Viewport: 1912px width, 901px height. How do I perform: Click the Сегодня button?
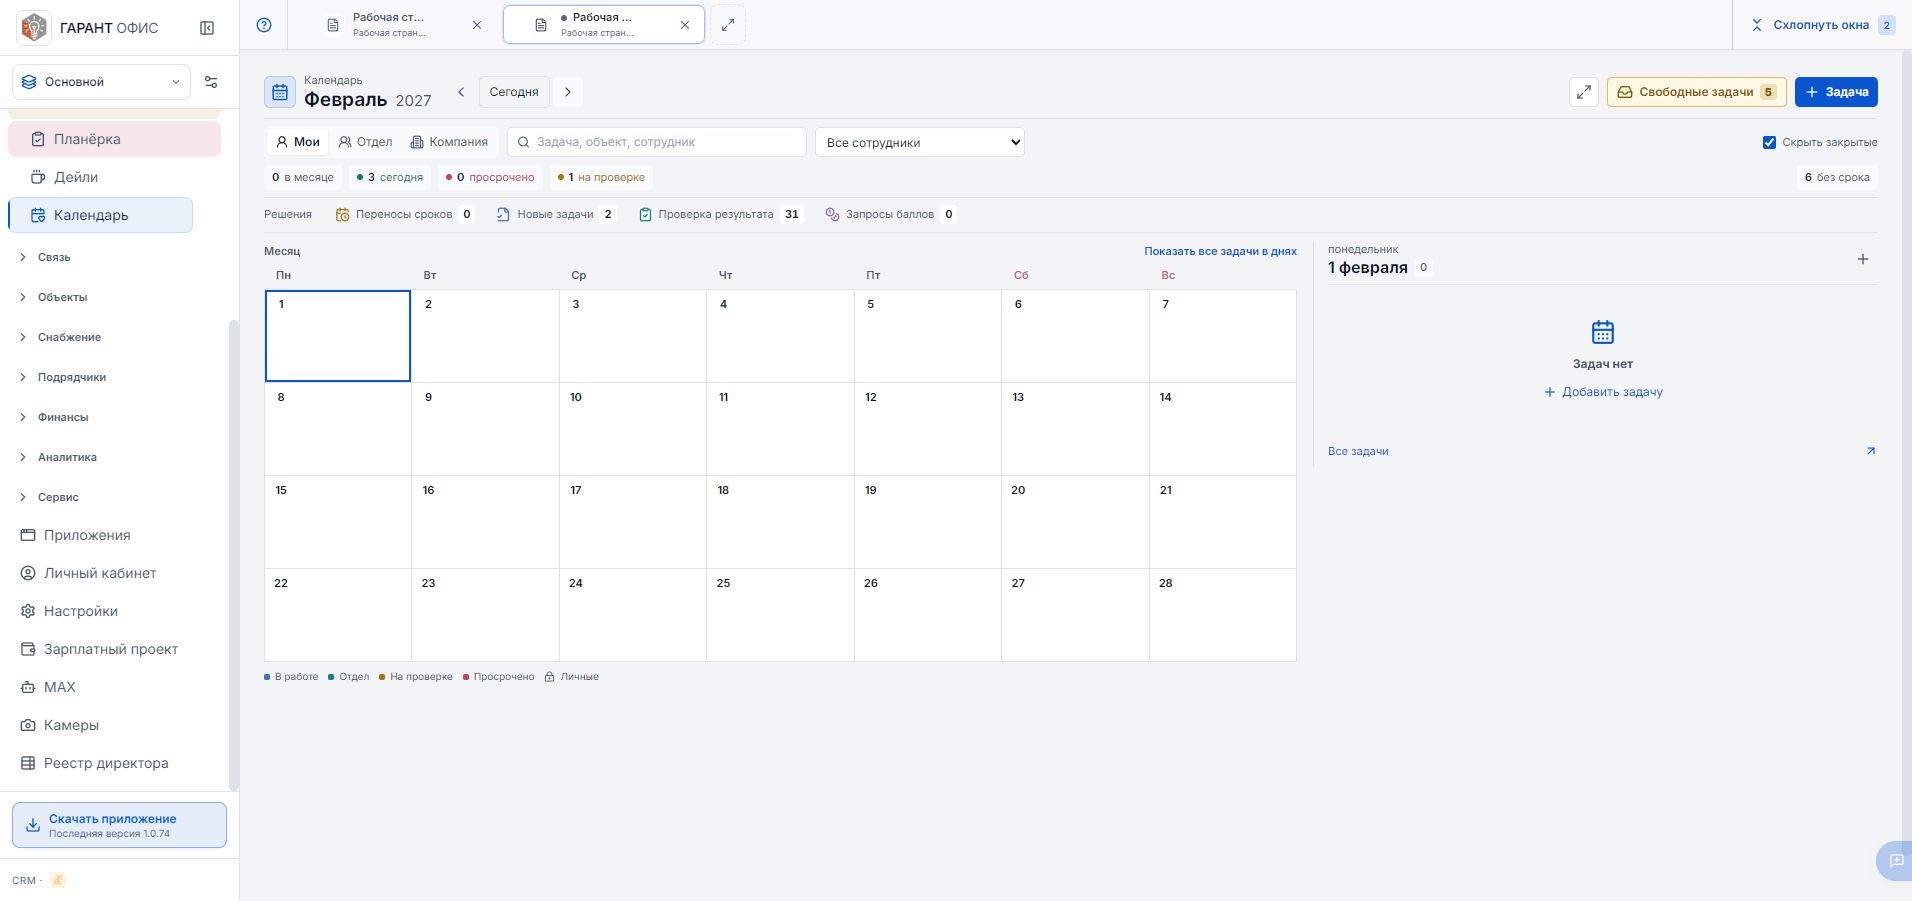coord(514,92)
